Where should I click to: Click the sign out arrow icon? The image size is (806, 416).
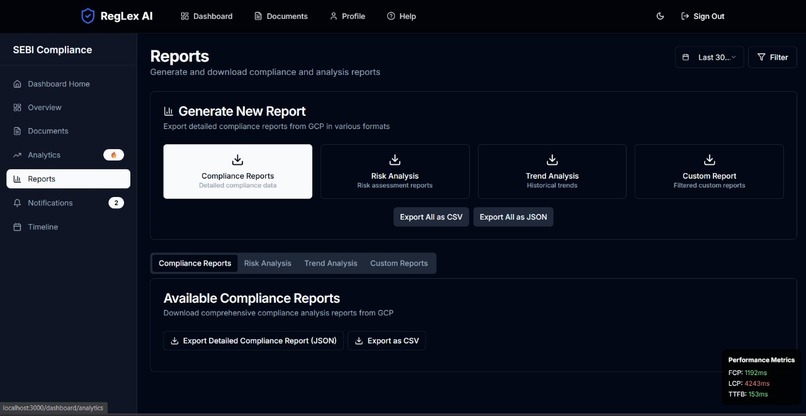685,16
